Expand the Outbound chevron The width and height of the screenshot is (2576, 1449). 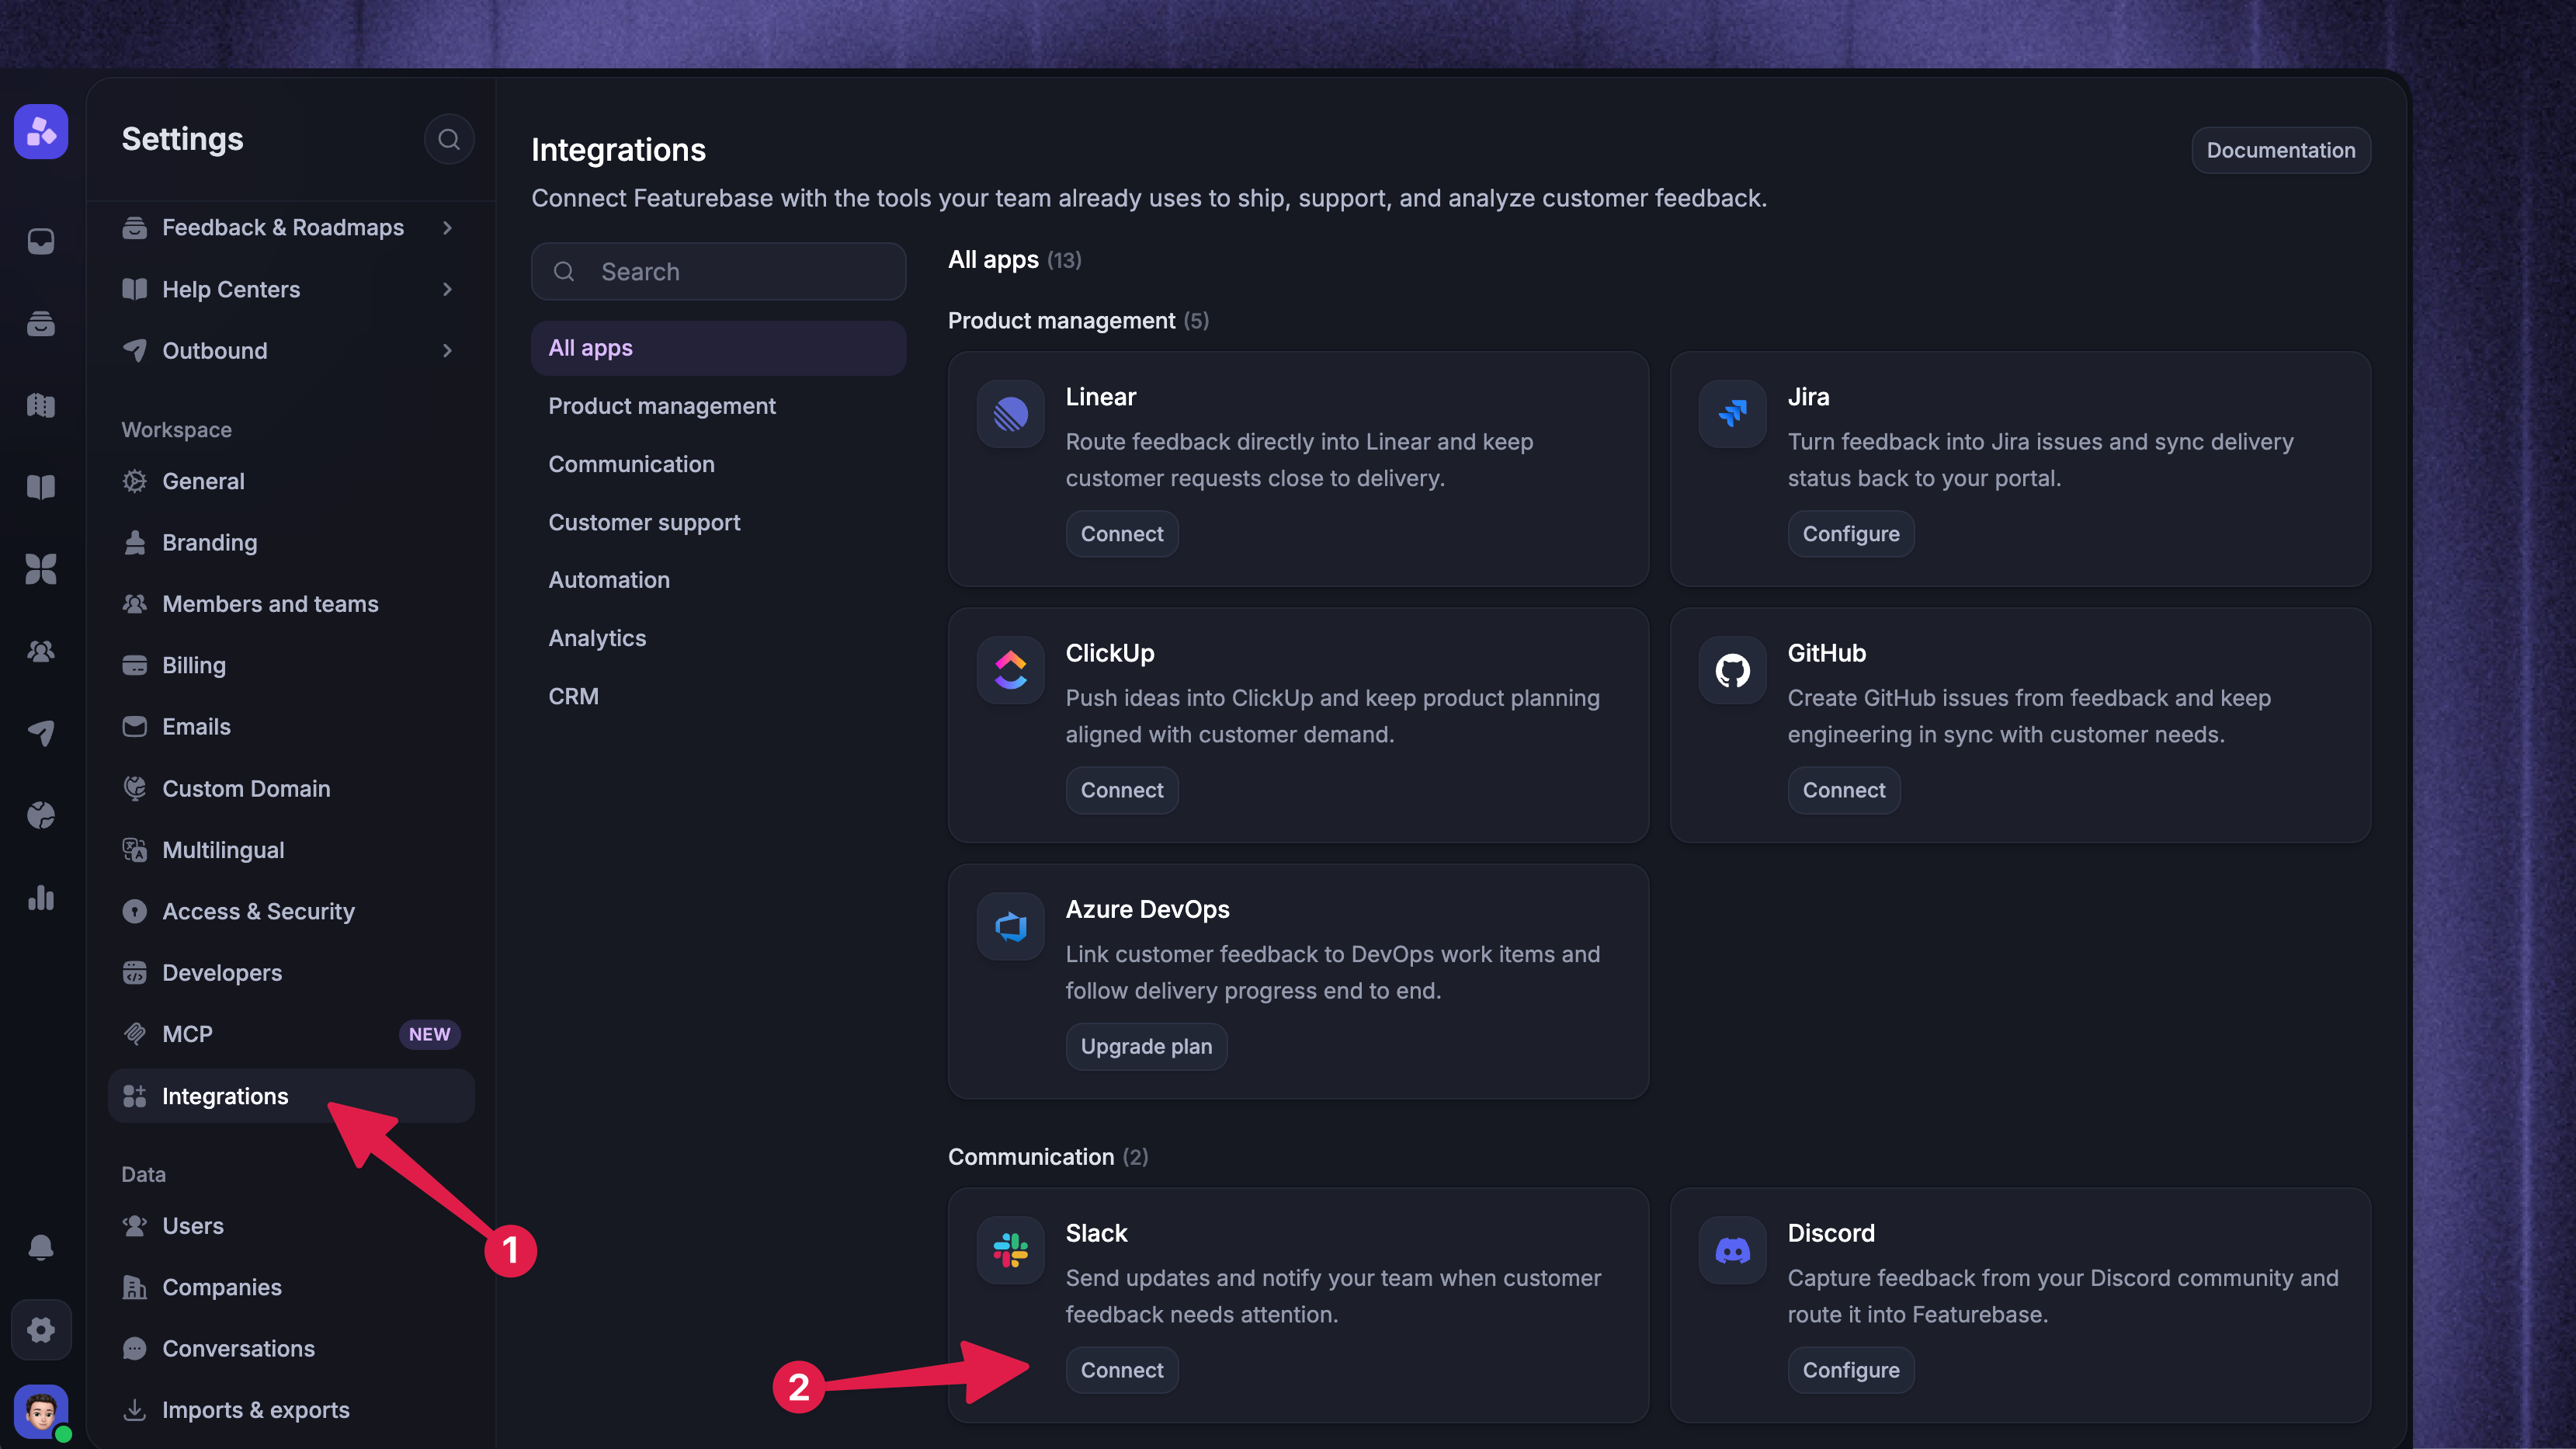[x=447, y=351]
